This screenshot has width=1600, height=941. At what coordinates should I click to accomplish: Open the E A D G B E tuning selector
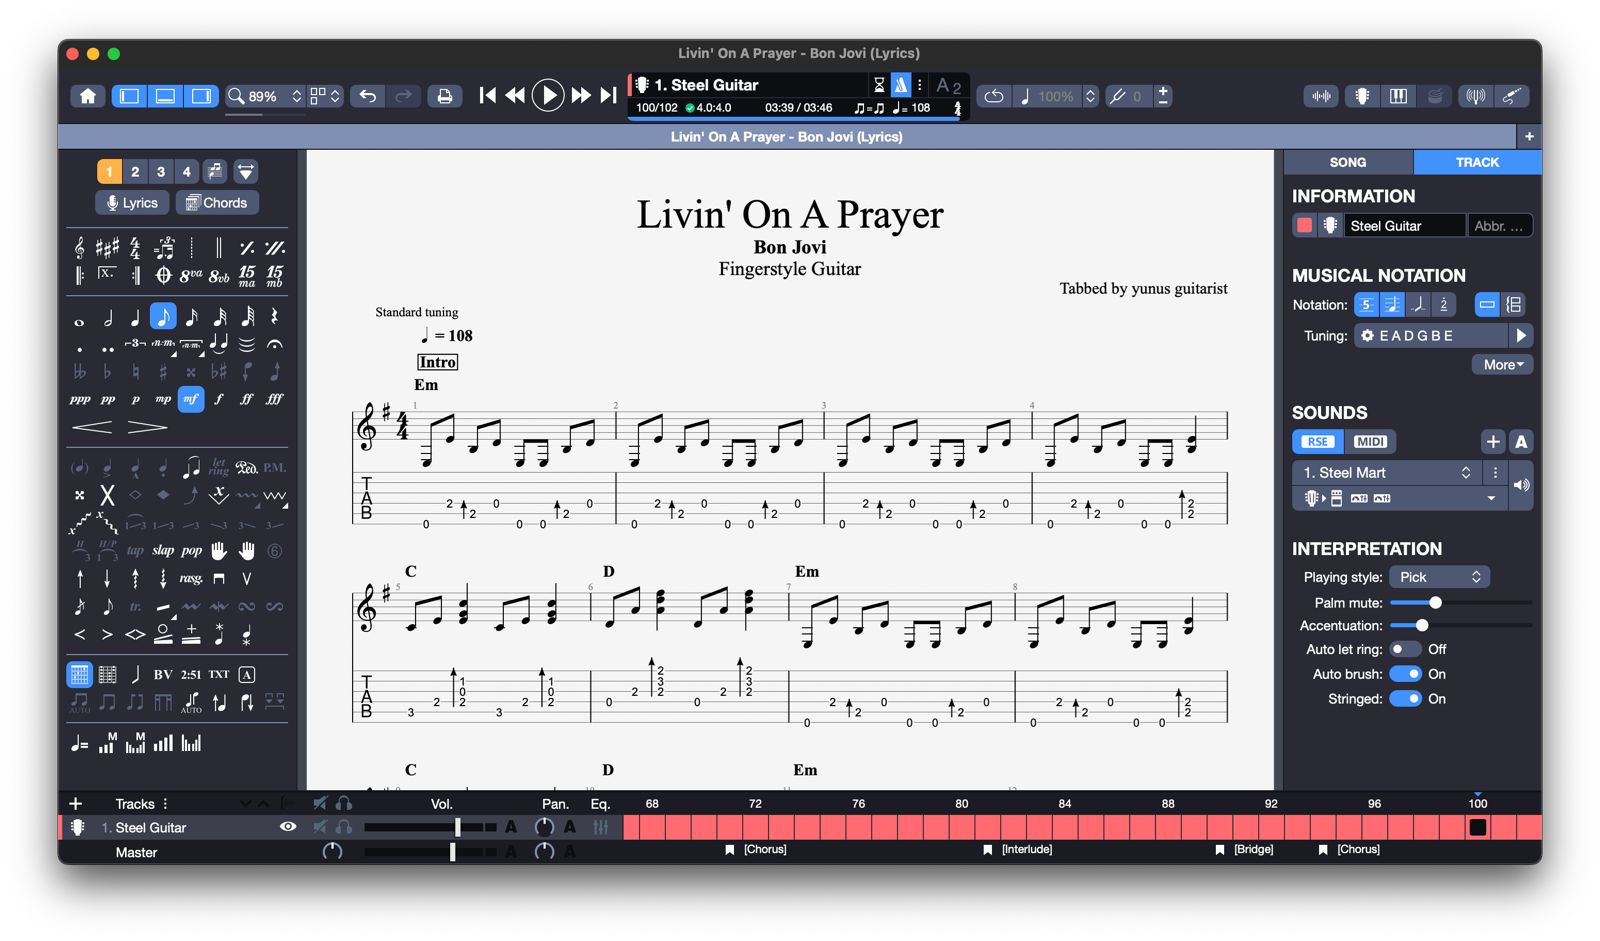coord(1431,335)
